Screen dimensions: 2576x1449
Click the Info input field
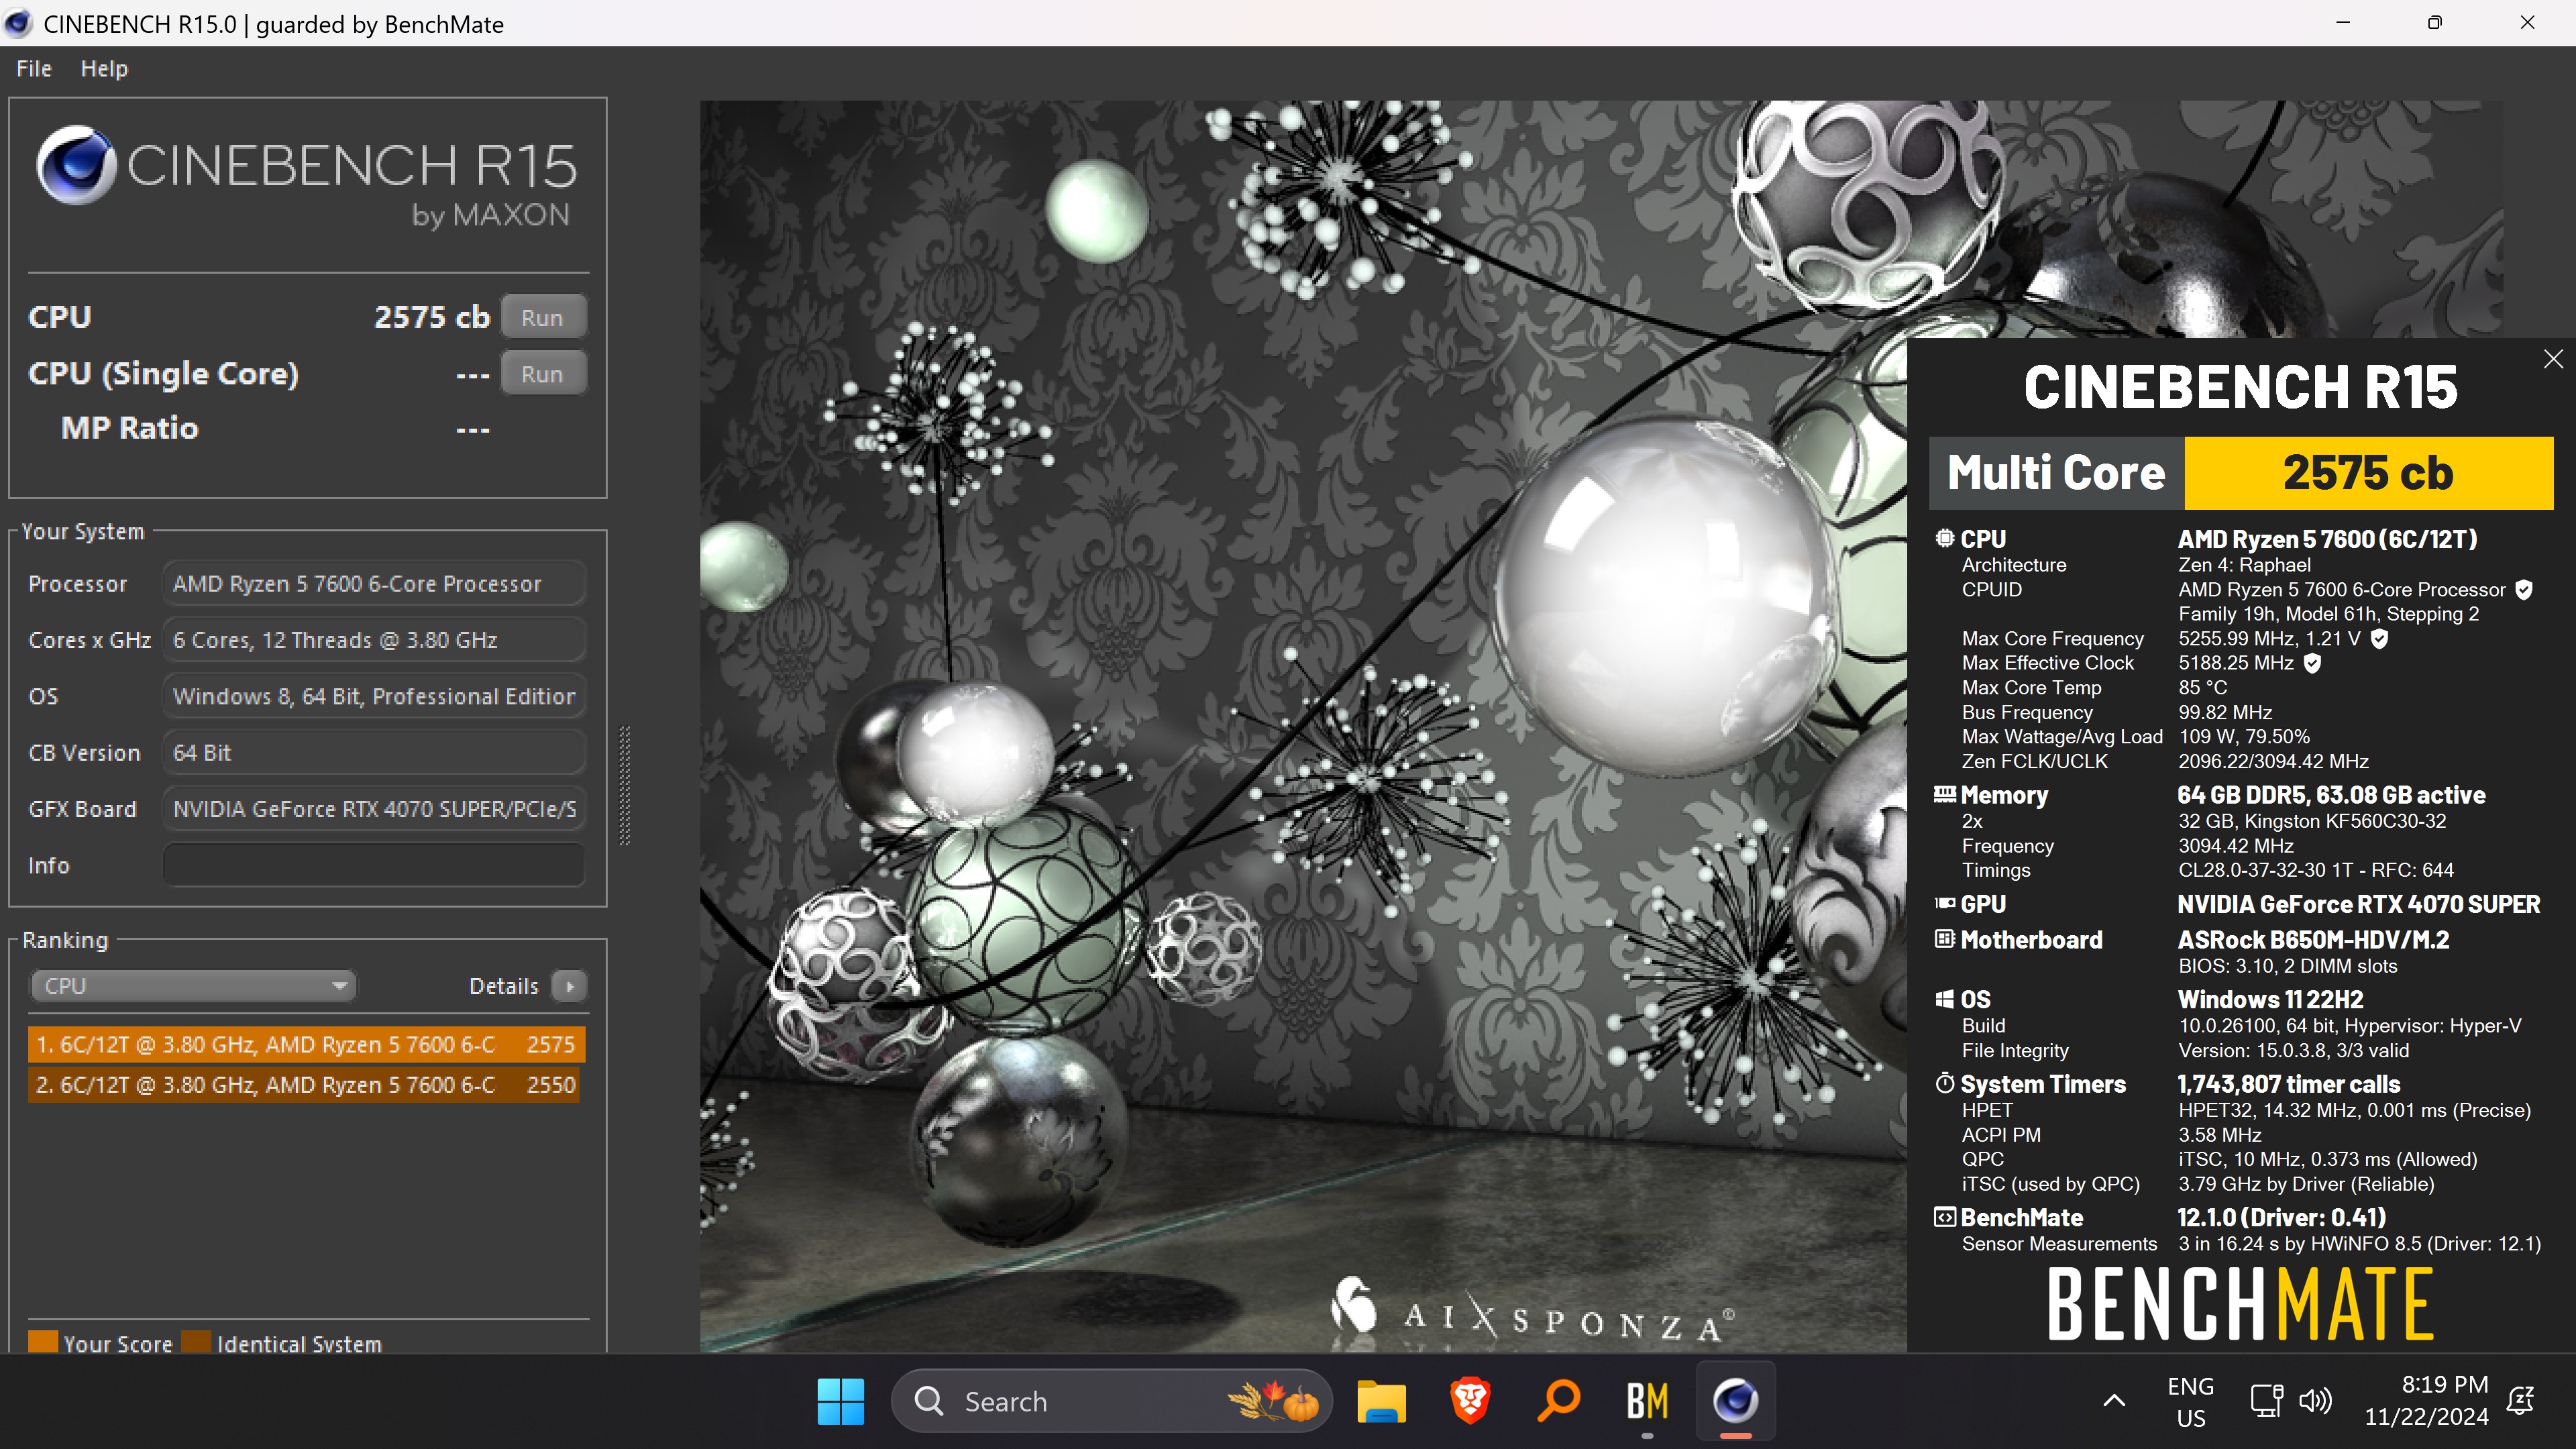coord(374,866)
